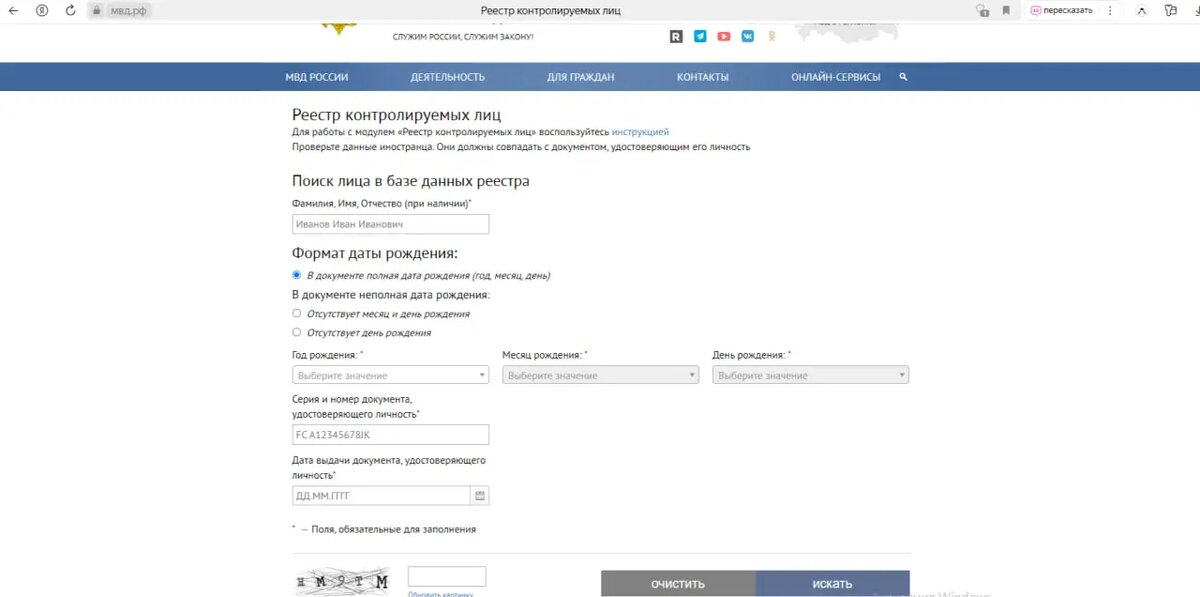This screenshot has width=1200, height=597.
Task: Open the VK social network icon
Action: pos(747,36)
